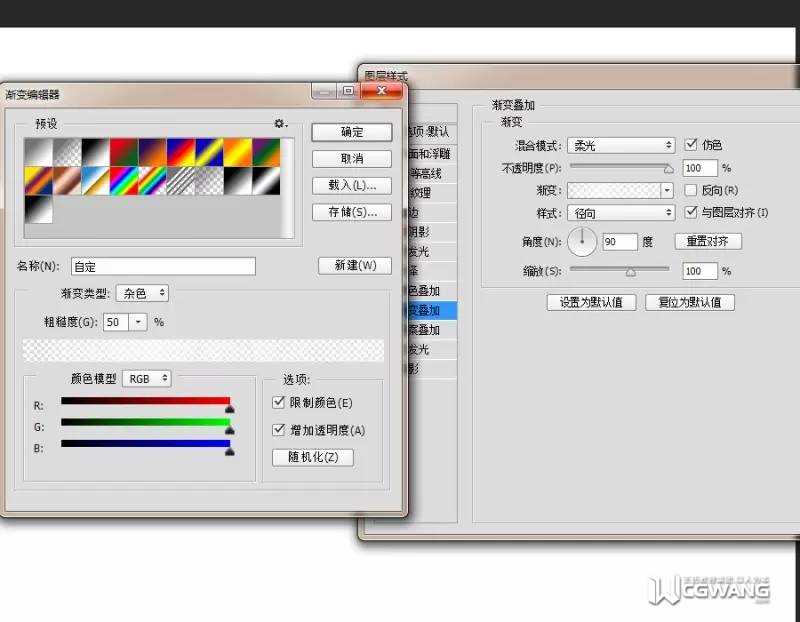Click the 不透明度 value field showing 100

click(x=700, y=168)
